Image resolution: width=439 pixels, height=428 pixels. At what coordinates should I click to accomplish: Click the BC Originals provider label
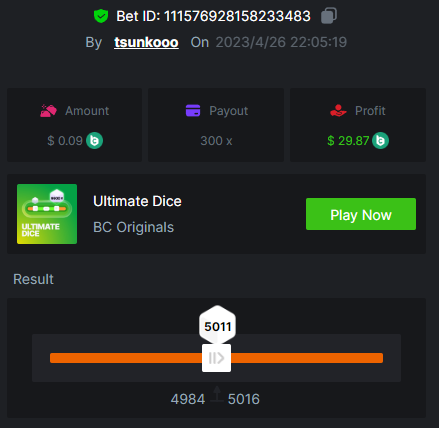(x=133, y=227)
